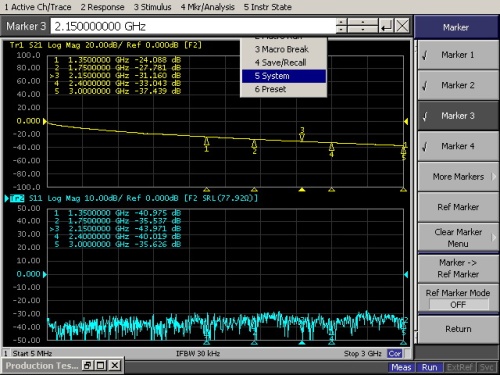Click the yellow reference position arrow right of the Tr1 graph

[x=406, y=121]
